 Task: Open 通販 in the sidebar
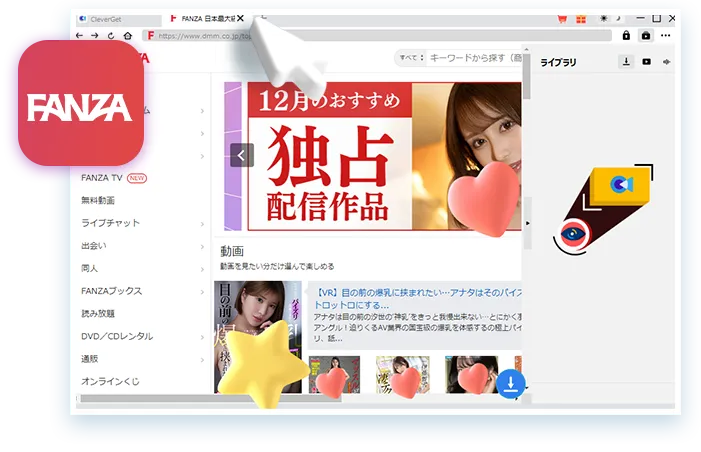(x=89, y=359)
